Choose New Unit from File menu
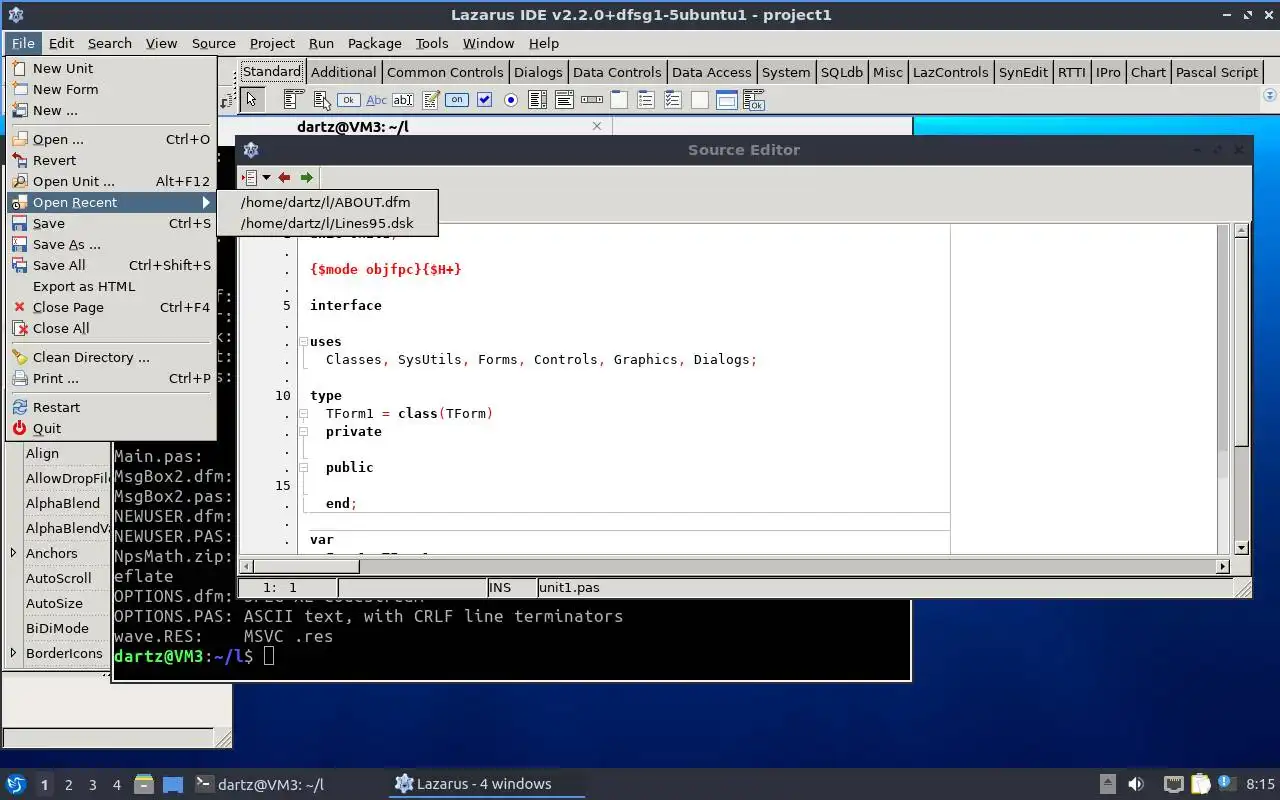Viewport: 1280px width, 800px height. (111, 68)
